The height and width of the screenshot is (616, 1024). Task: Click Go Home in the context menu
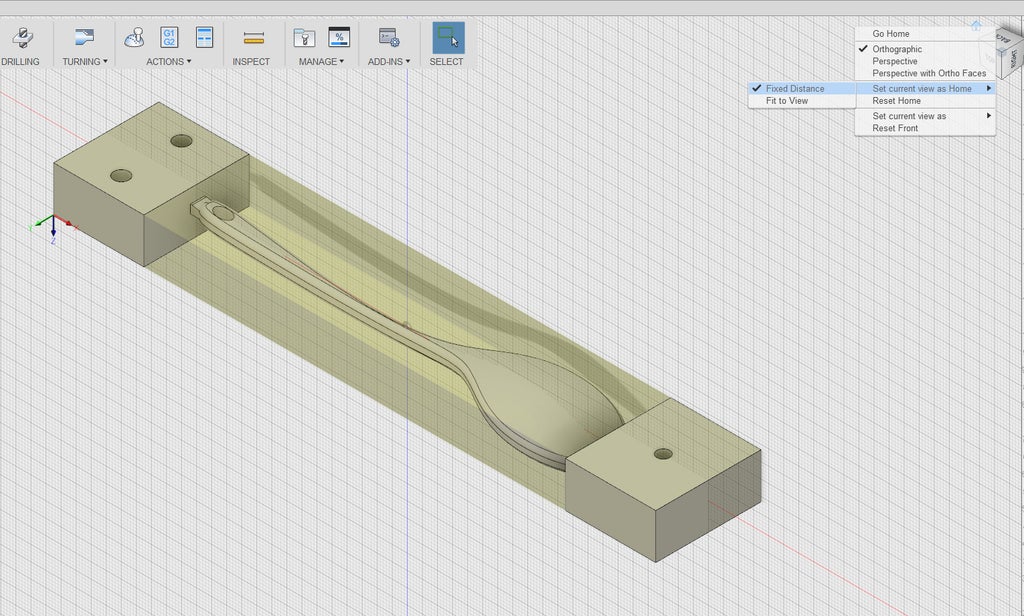coord(891,34)
